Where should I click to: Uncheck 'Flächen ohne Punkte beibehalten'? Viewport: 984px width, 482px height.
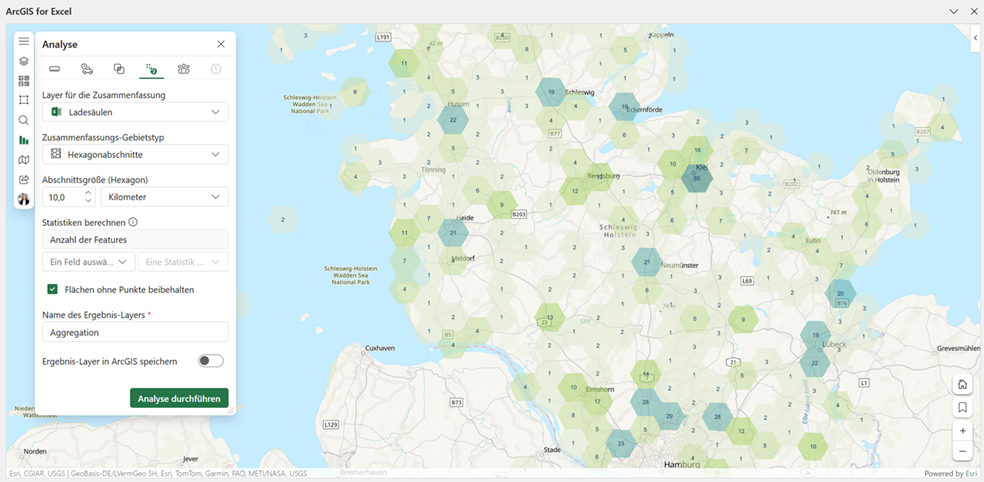[x=53, y=289]
